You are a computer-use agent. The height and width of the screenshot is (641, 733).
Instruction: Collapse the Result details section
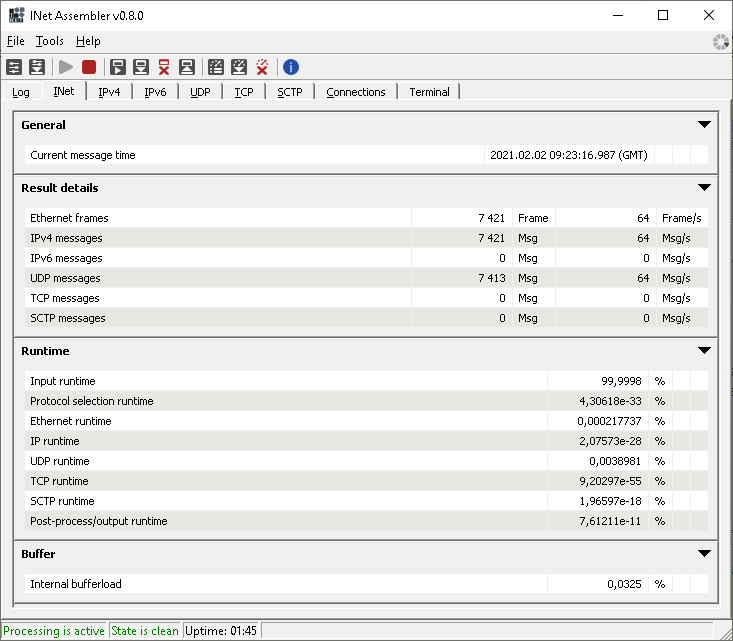704,188
